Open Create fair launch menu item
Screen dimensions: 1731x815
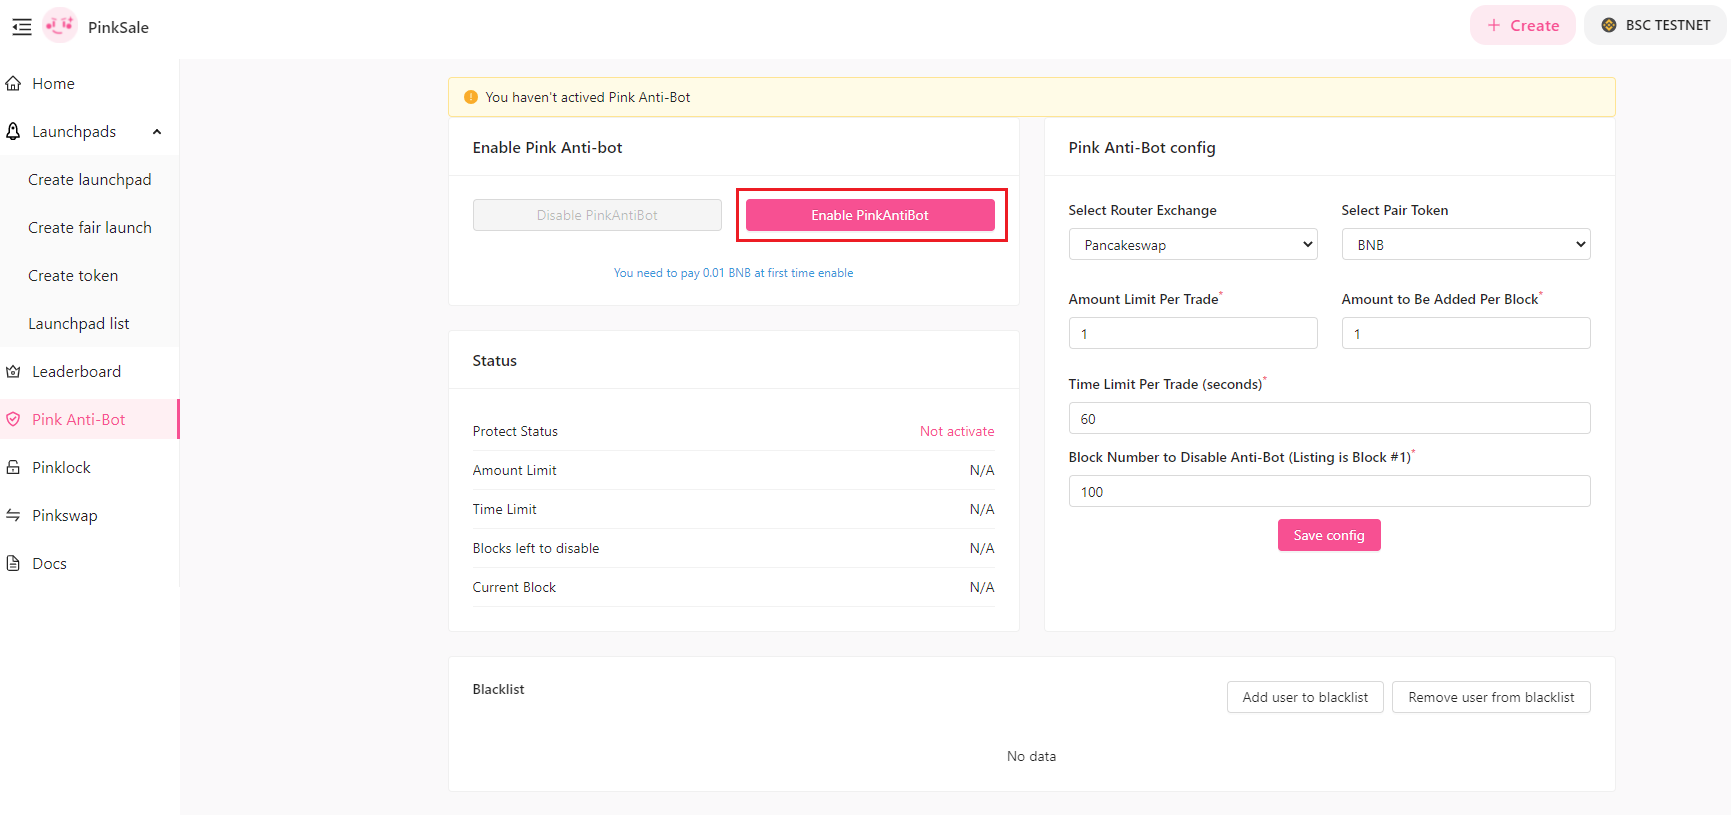point(89,227)
